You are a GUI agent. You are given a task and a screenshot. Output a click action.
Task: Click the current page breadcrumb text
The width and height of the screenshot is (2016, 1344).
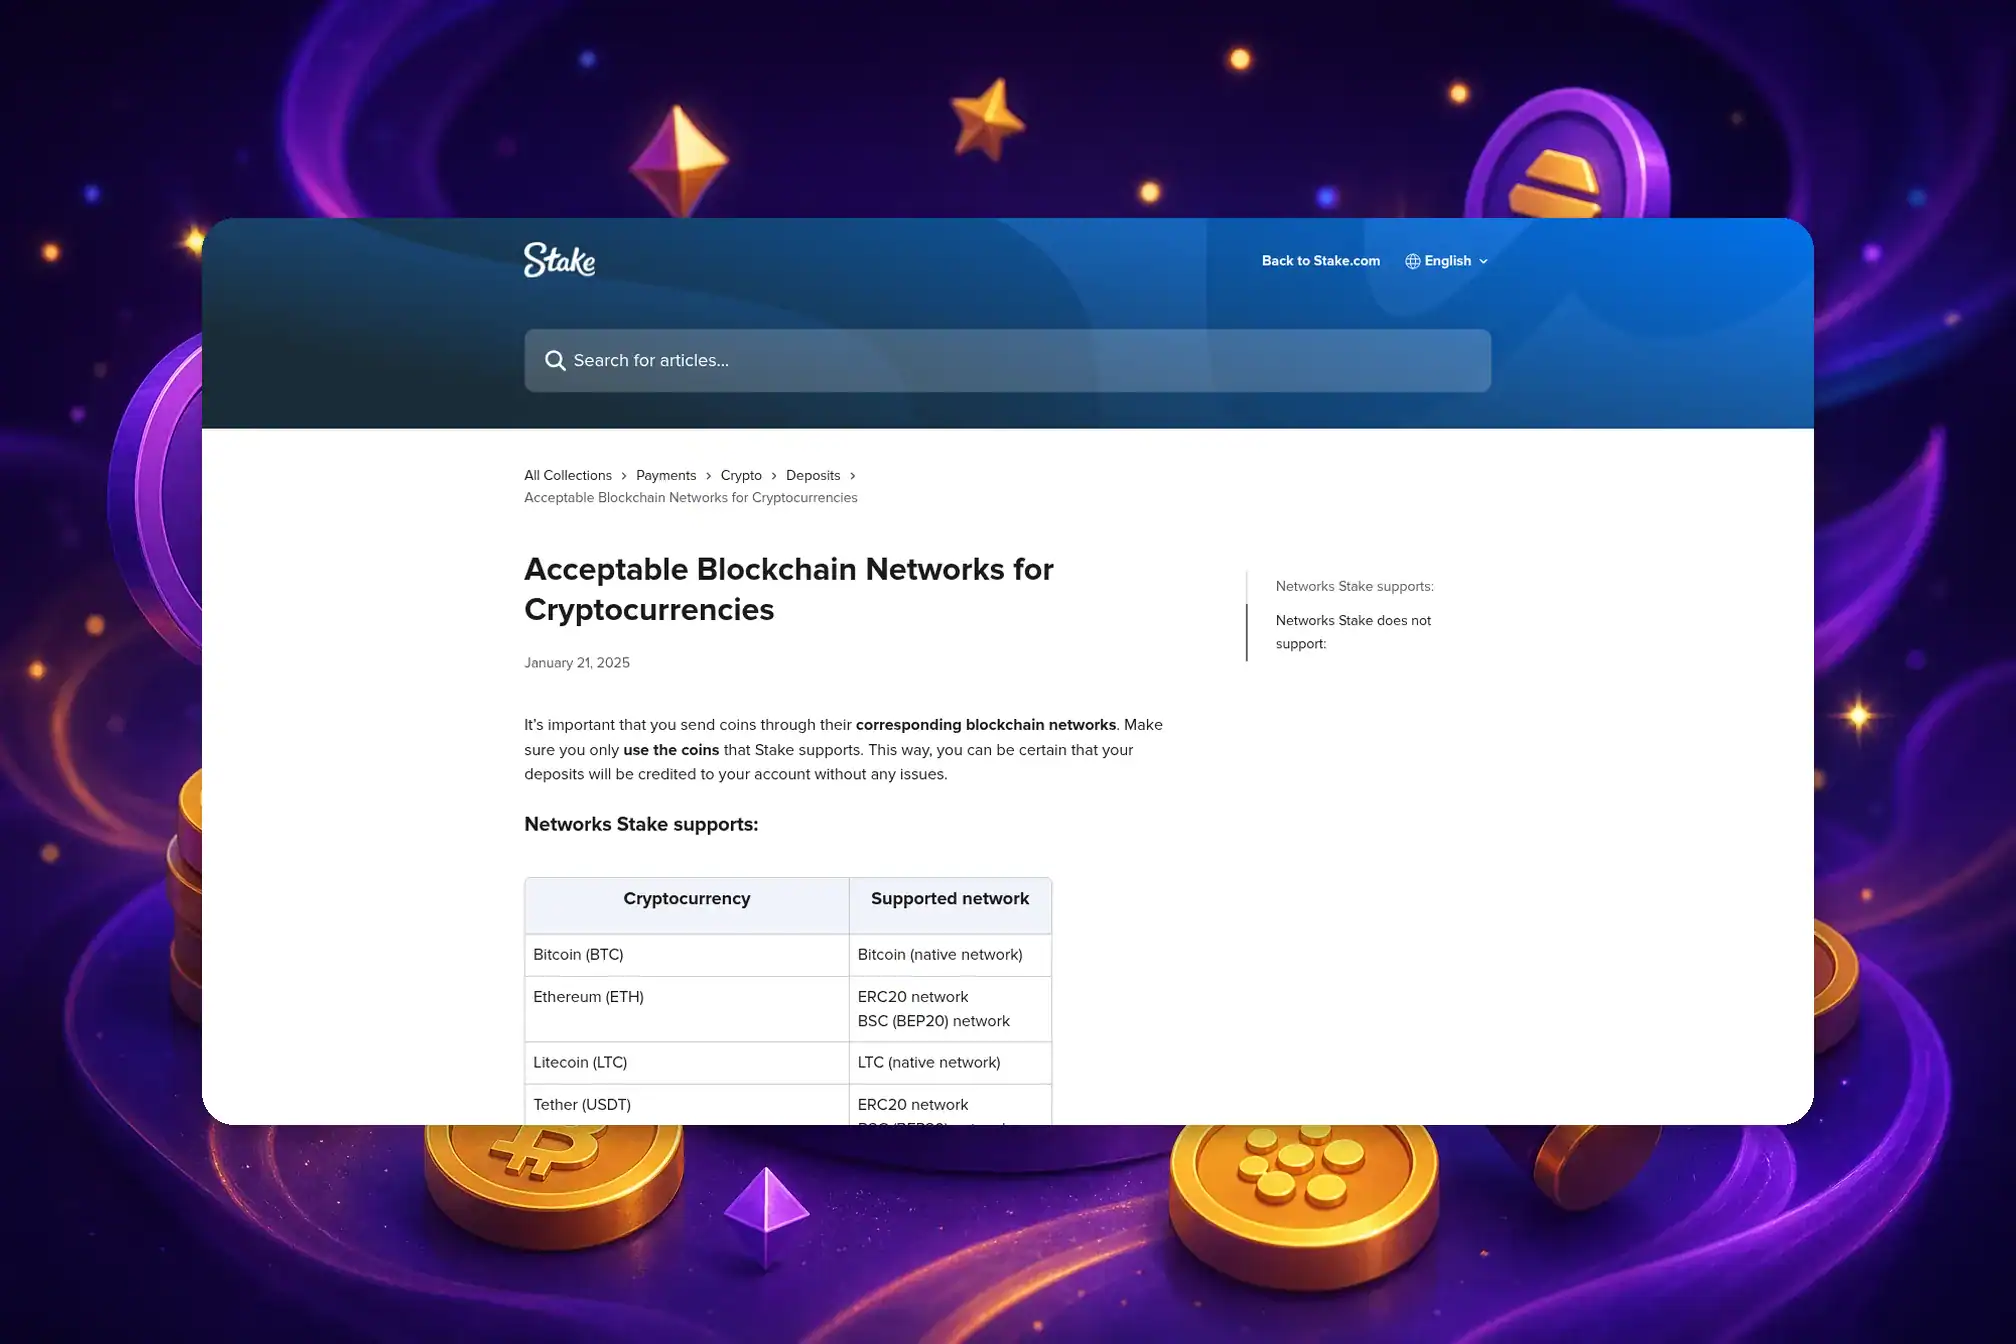[x=690, y=498]
